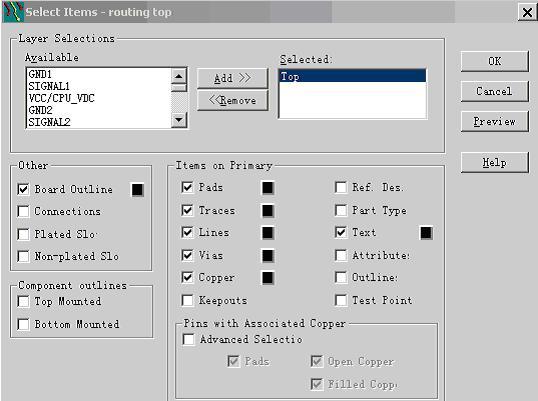Enable Advanced Selection checkbox
Viewport: 538px width, 401px height.
pos(188,340)
